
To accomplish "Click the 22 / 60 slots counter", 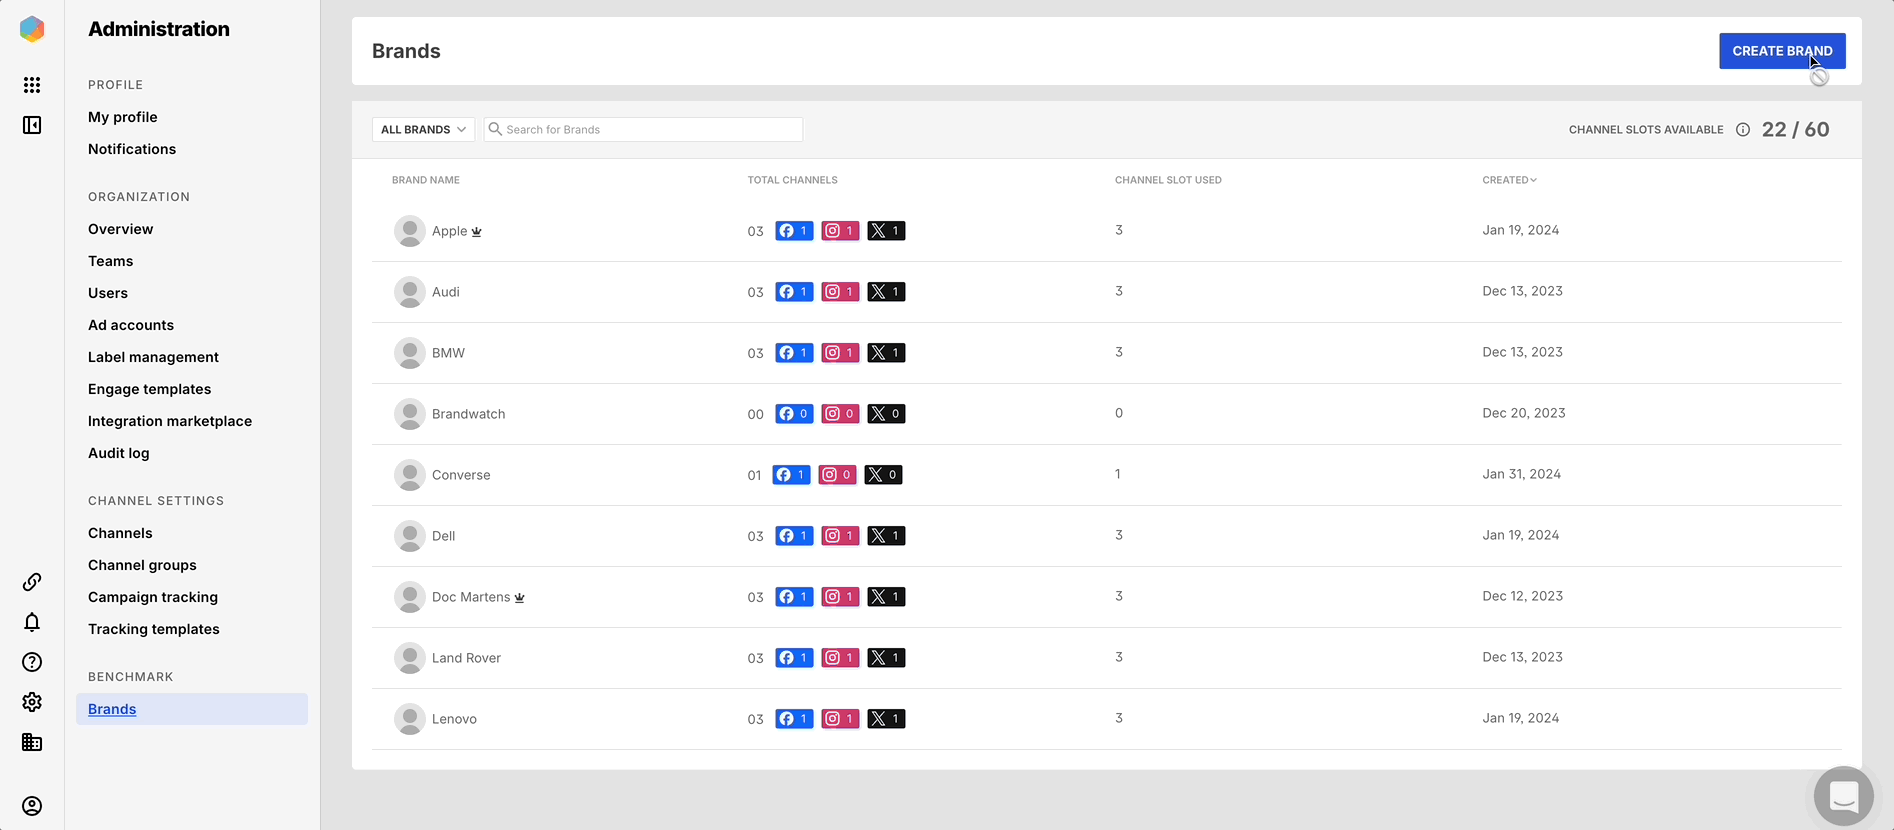I will 1796,130.
